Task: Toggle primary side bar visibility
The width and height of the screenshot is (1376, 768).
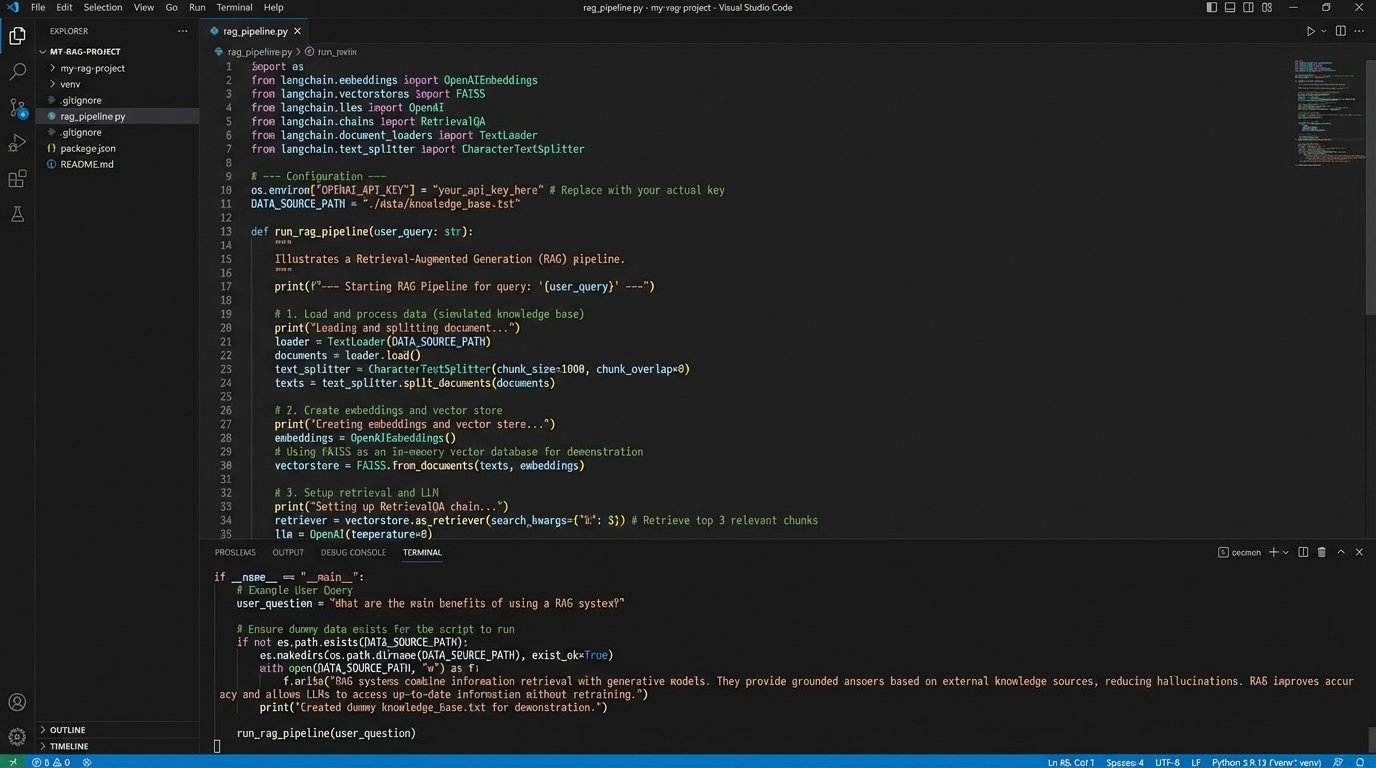Action: [1212, 7]
